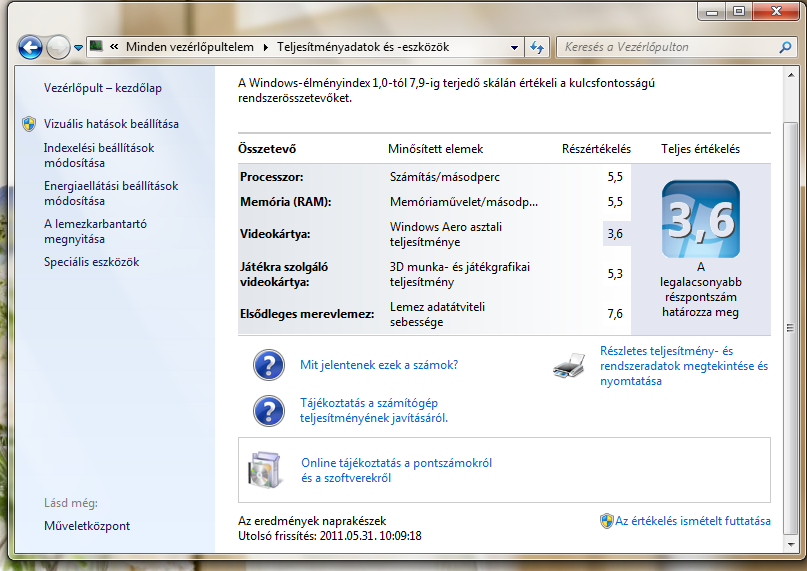The height and width of the screenshot is (571, 807).
Task: Click the 'Memória (RAM):' row label
Action: 286,202
